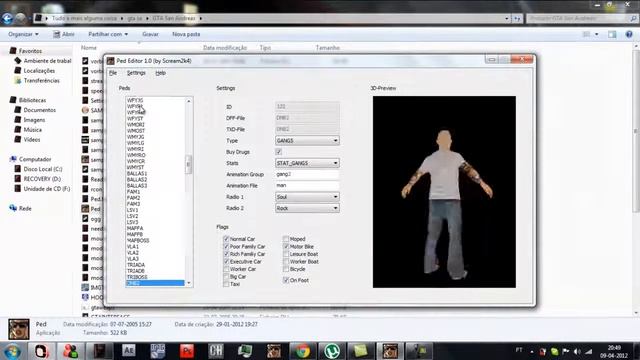
Task: Open uTorrent from the taskbar
Action: pyautogui.click(x=332, y=351)
